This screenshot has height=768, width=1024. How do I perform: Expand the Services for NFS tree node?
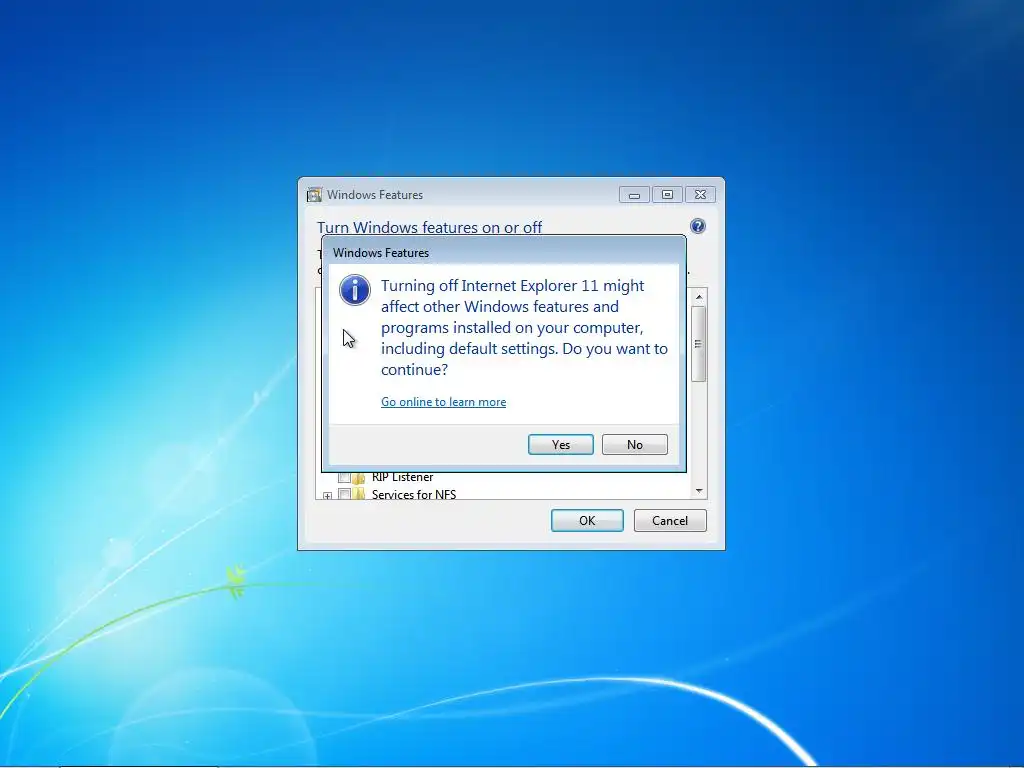tap(327, 496)
